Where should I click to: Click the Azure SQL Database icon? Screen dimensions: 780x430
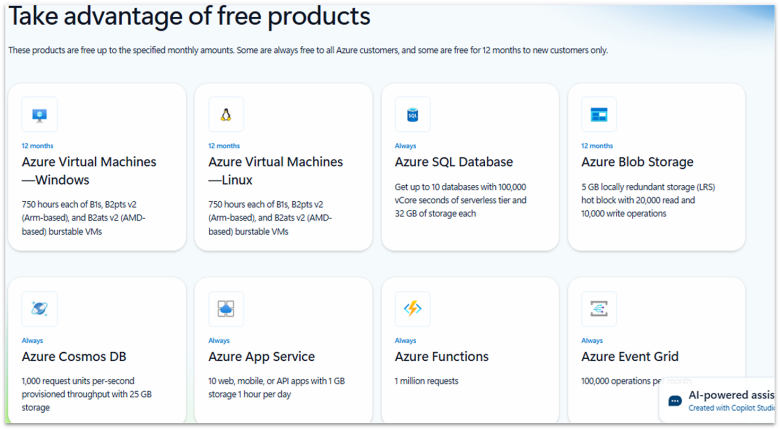click(x=412, y=115)
